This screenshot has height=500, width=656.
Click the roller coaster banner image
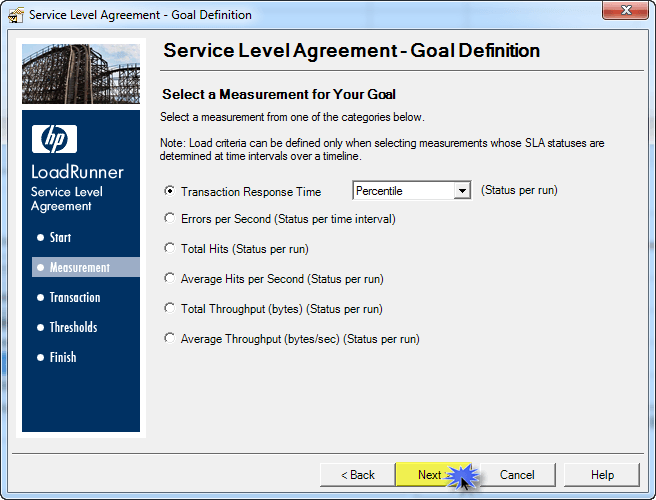(81, 74)
